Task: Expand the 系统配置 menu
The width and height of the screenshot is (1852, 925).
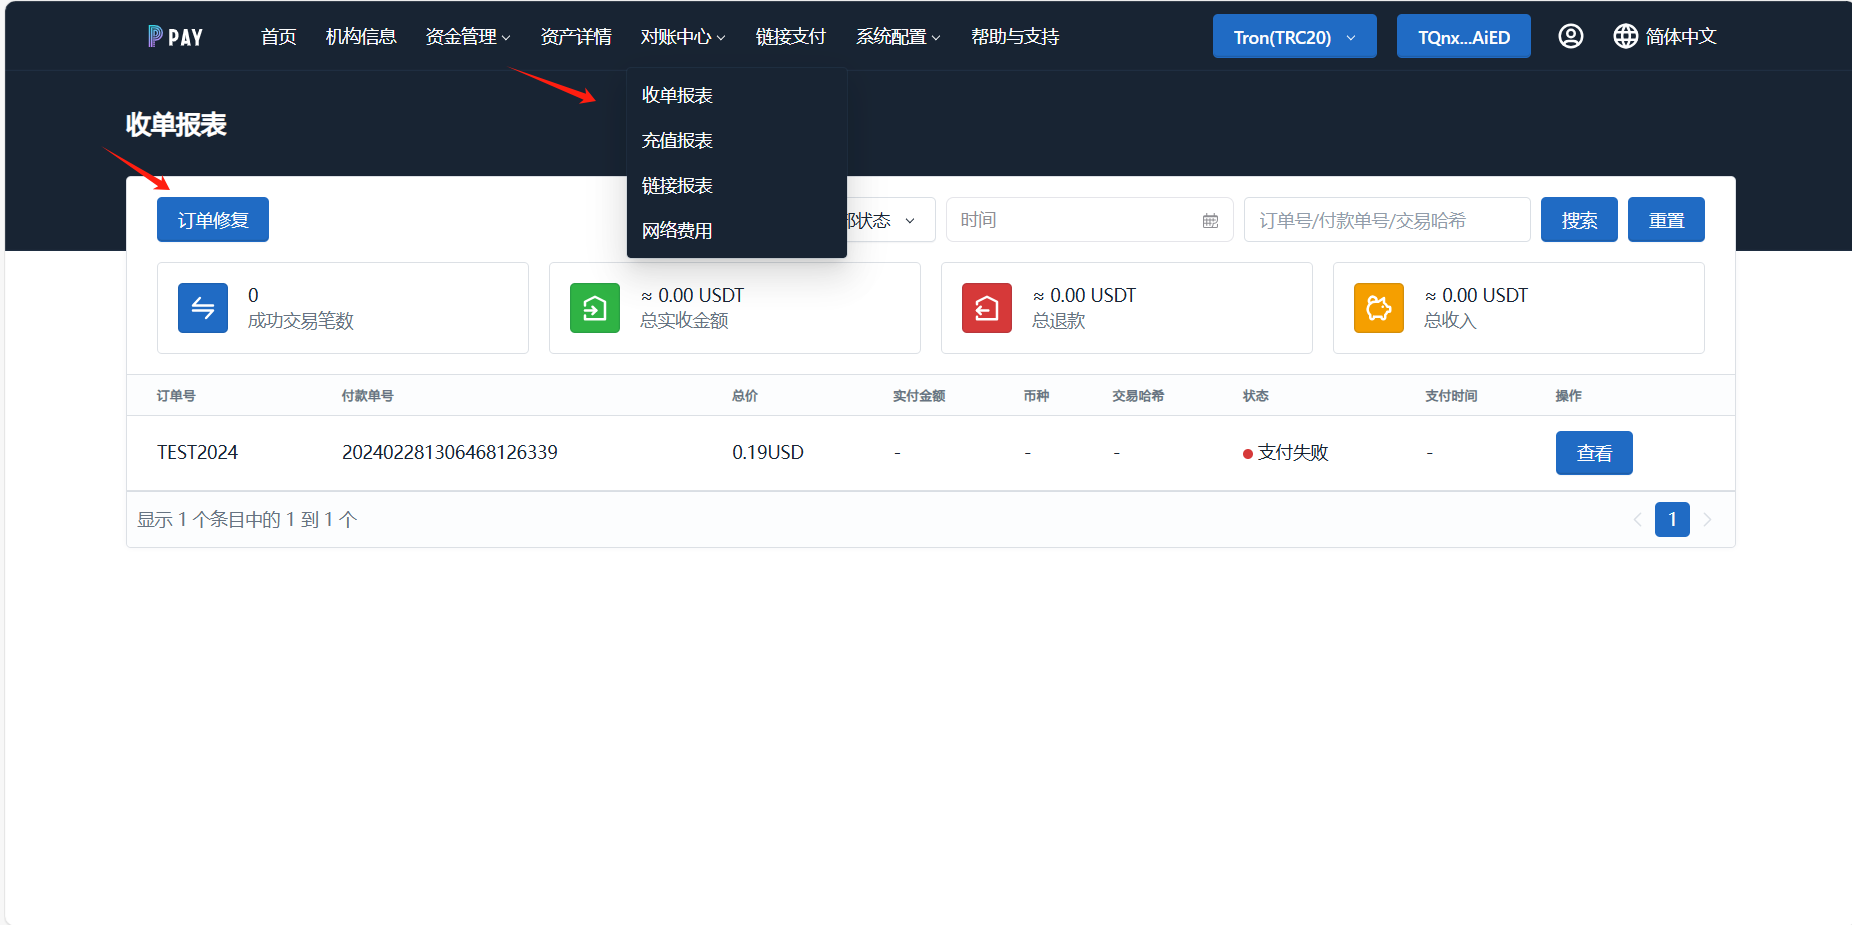Action: click(x=898, y=37)
